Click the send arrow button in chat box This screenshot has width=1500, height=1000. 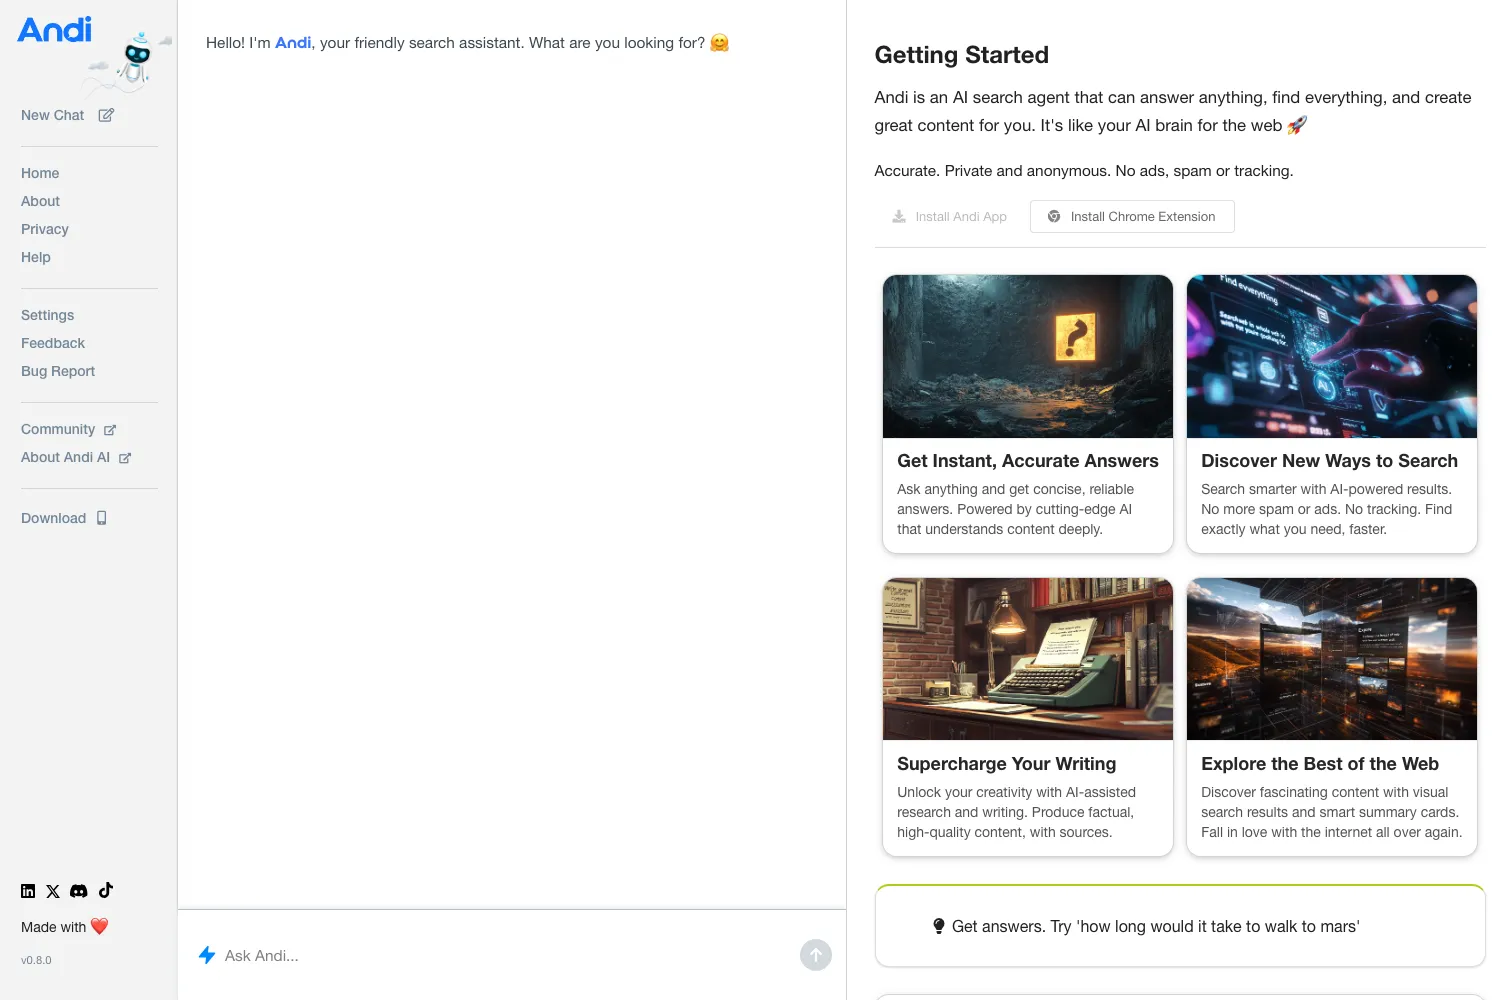pyautogui.click(x=816, y=955)
